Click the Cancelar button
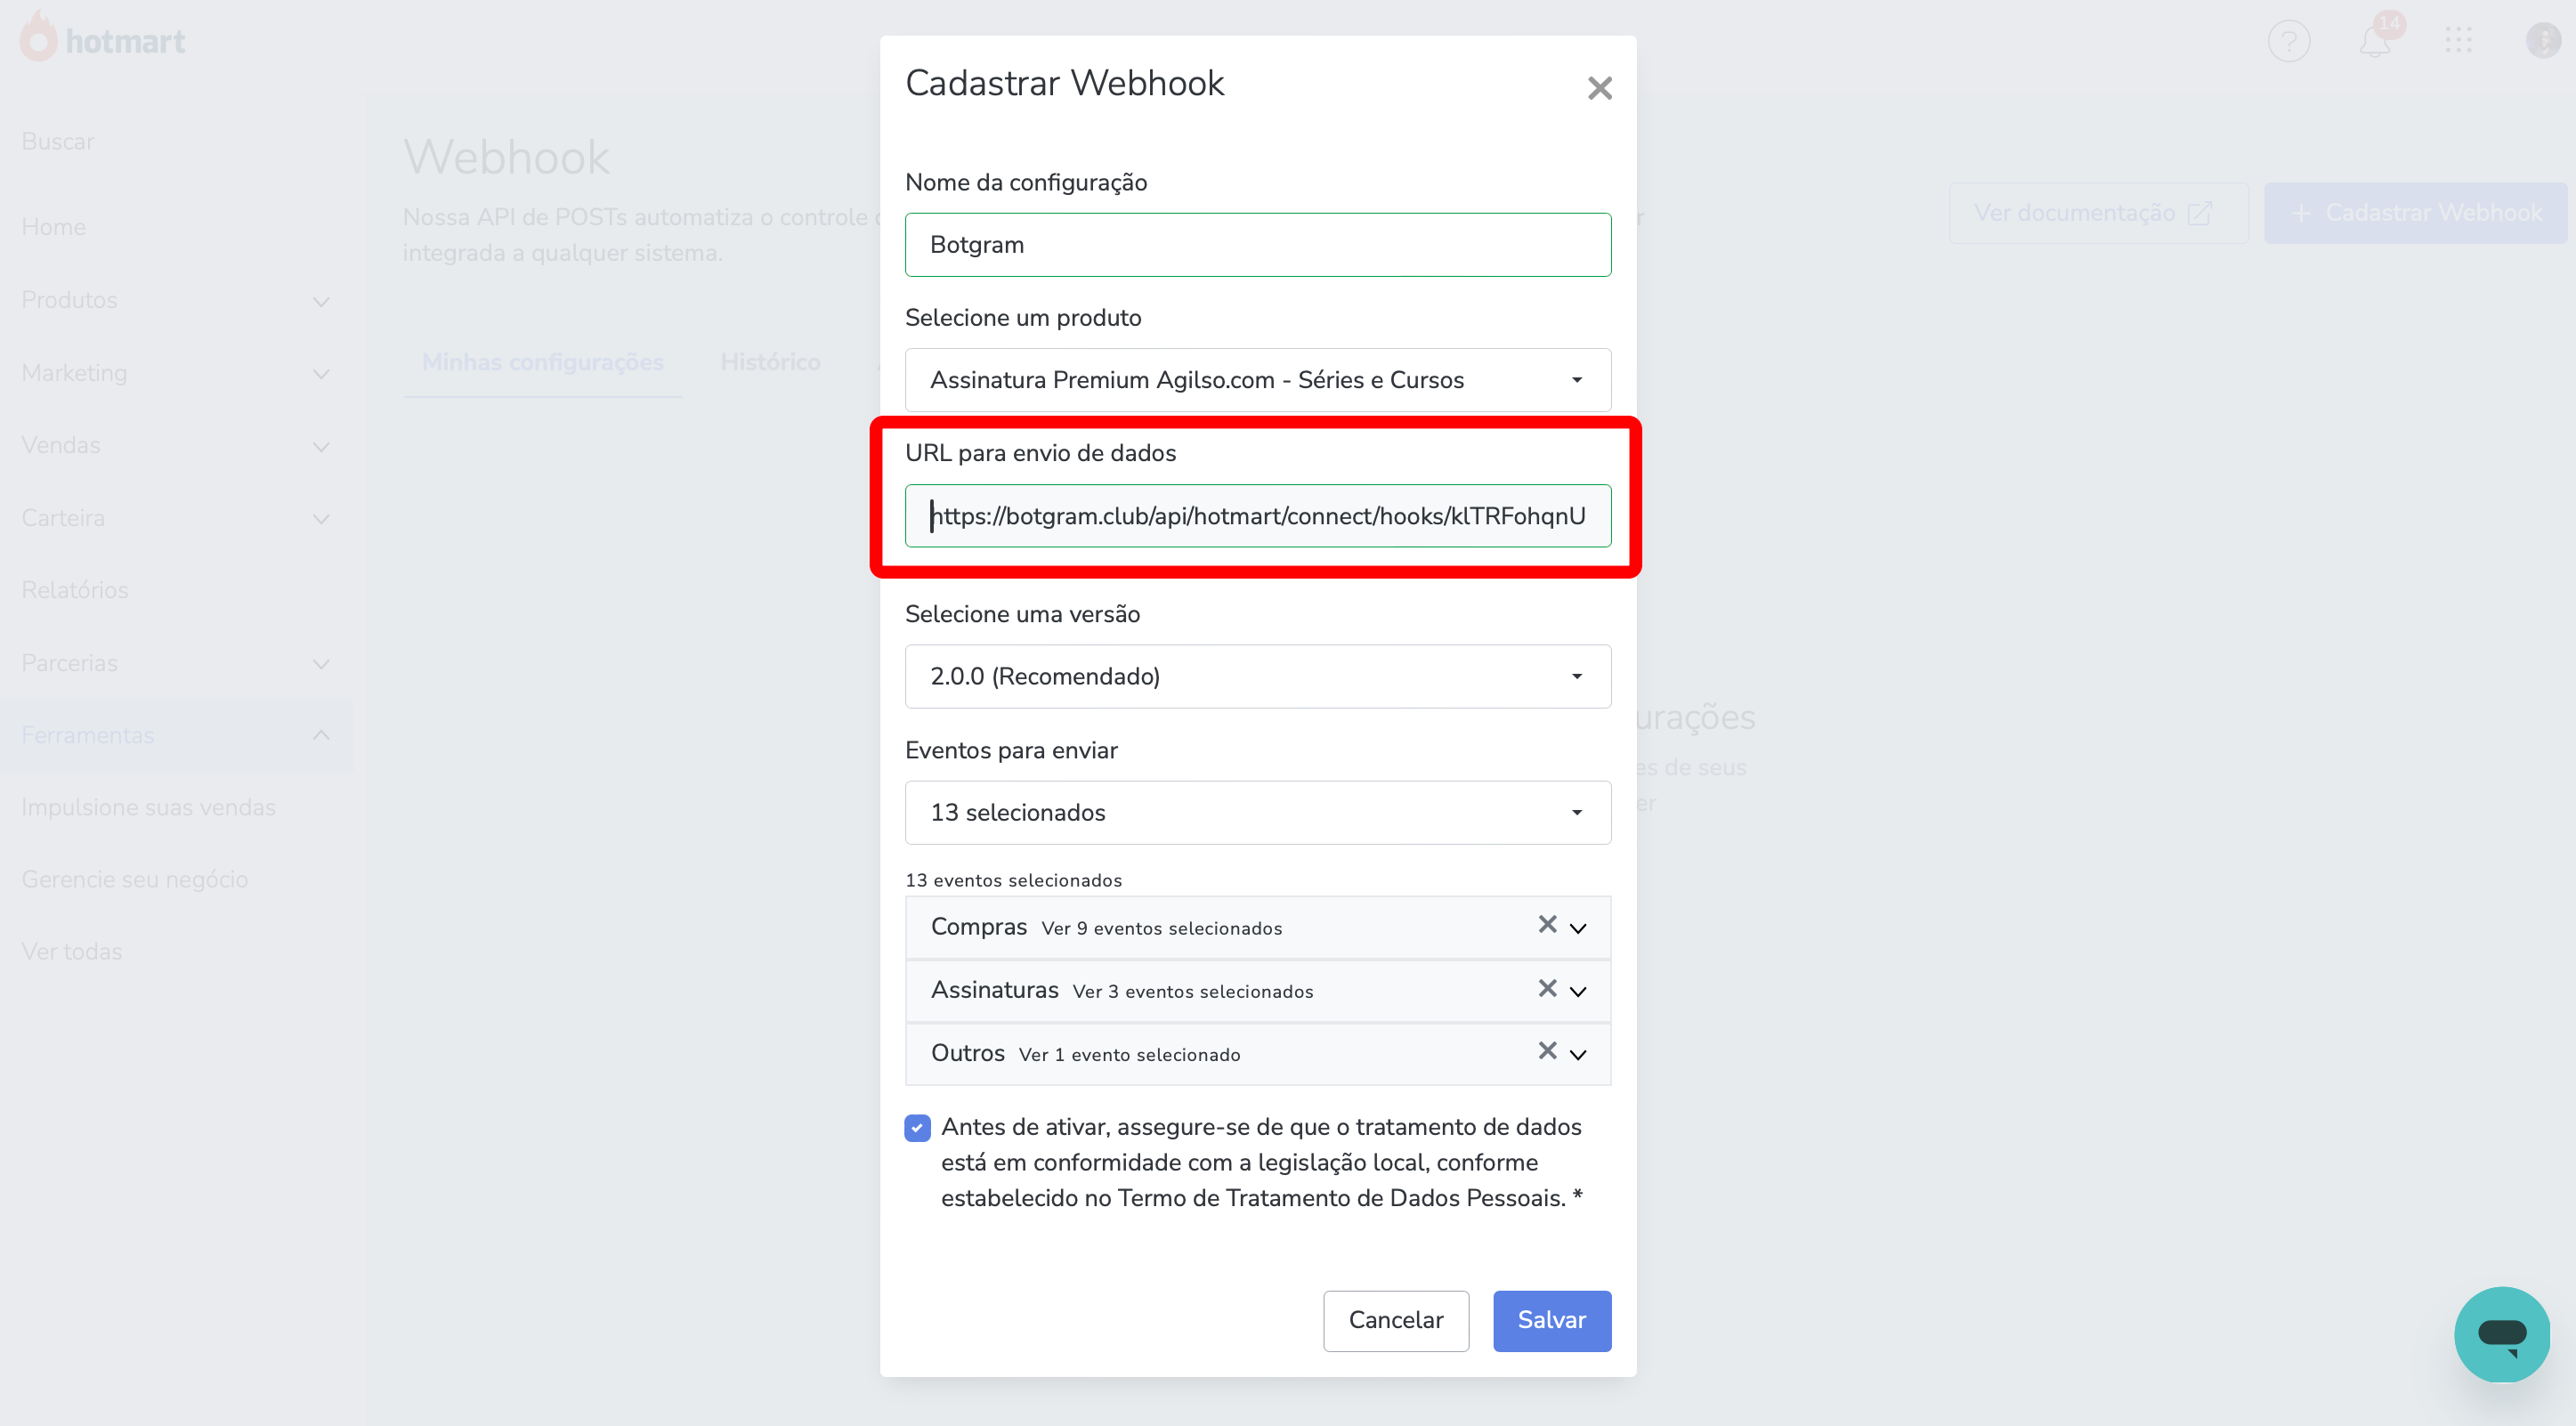2576x1426 pixels. coord(1396,1320)
